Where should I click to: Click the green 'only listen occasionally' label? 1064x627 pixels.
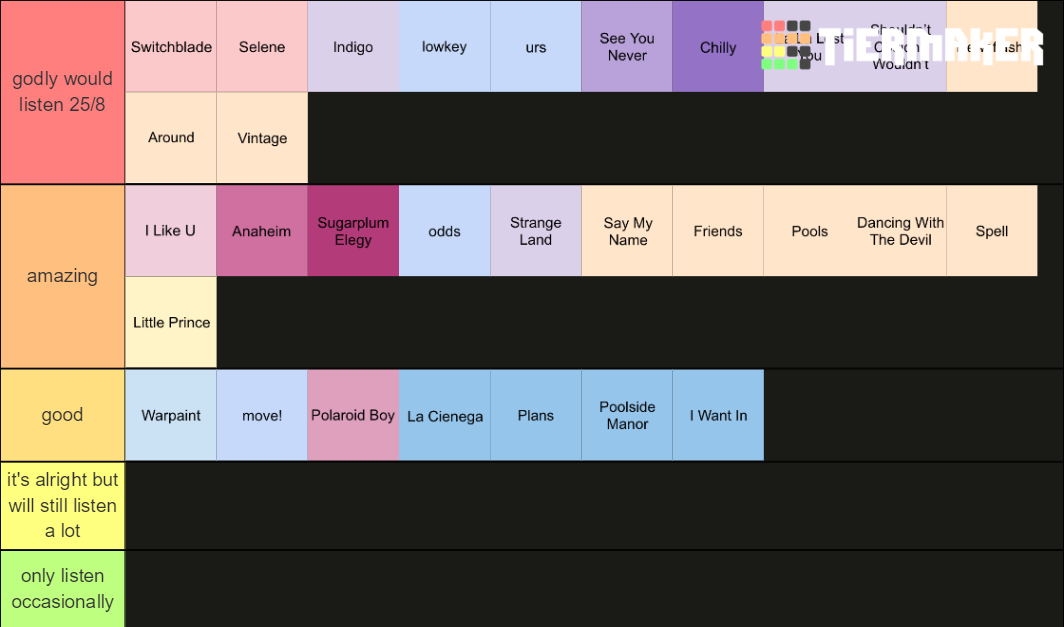(62, 589)
